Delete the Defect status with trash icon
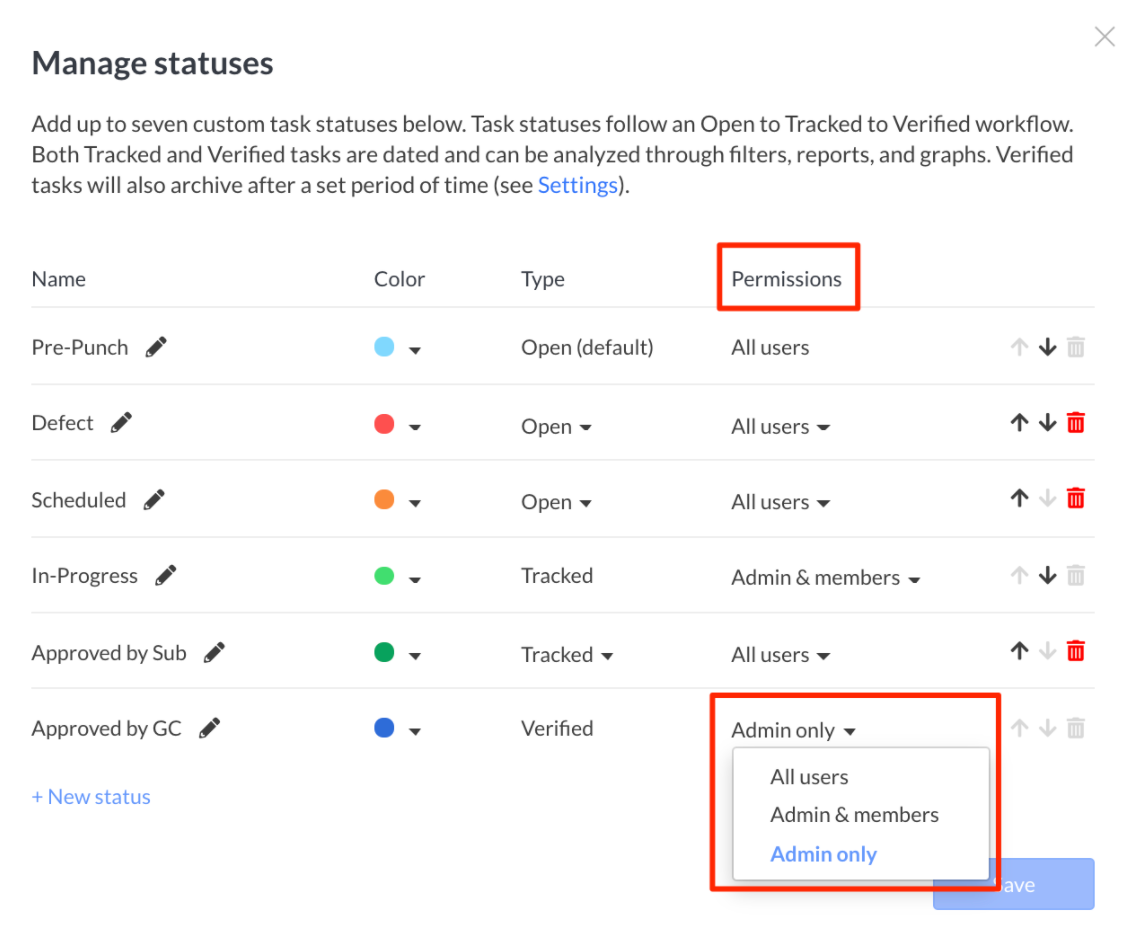This screenshot has height=934, width=1134. [x=1075, y=423]
